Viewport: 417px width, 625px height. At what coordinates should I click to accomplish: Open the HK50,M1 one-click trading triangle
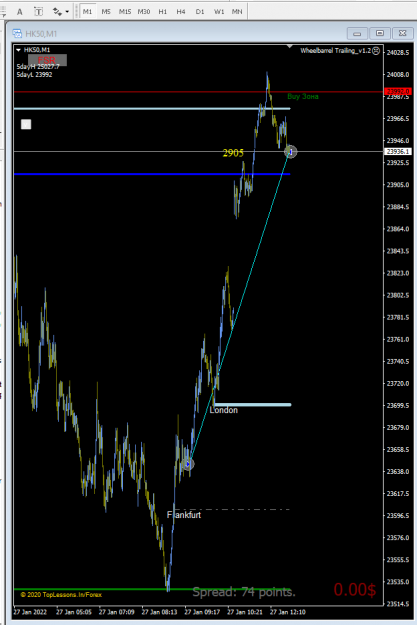click(x=18, y=50)
